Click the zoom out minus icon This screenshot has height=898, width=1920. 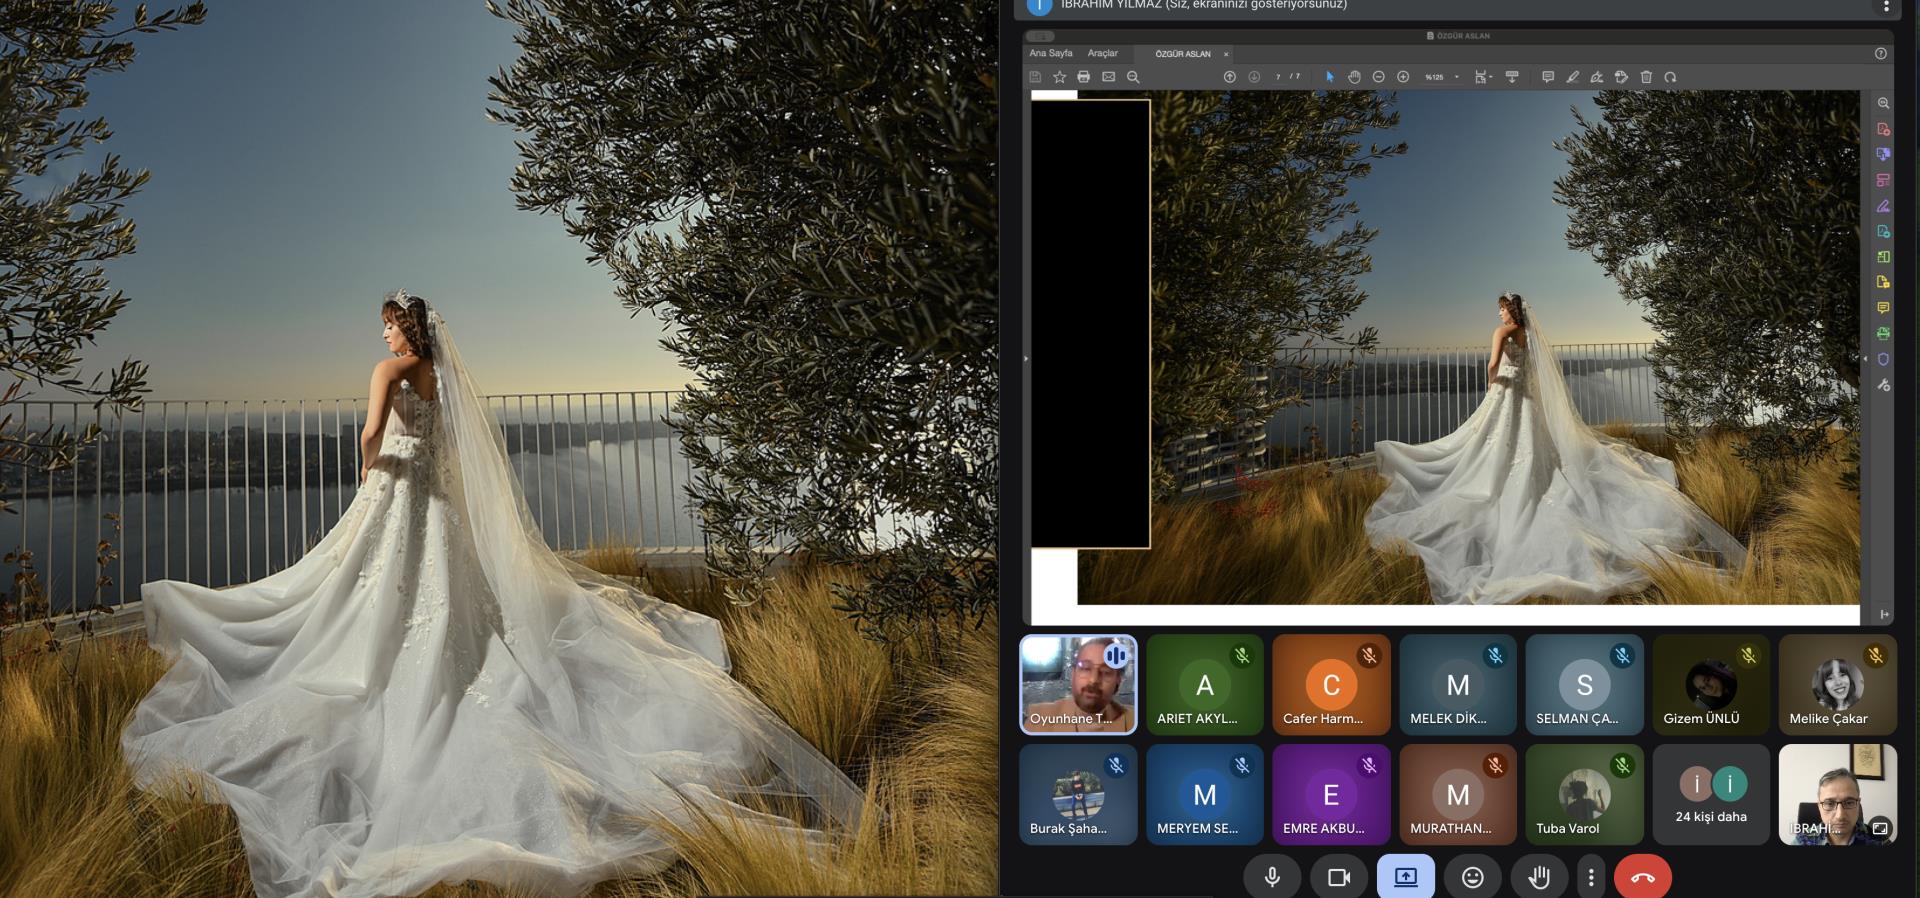(1379, 77)
